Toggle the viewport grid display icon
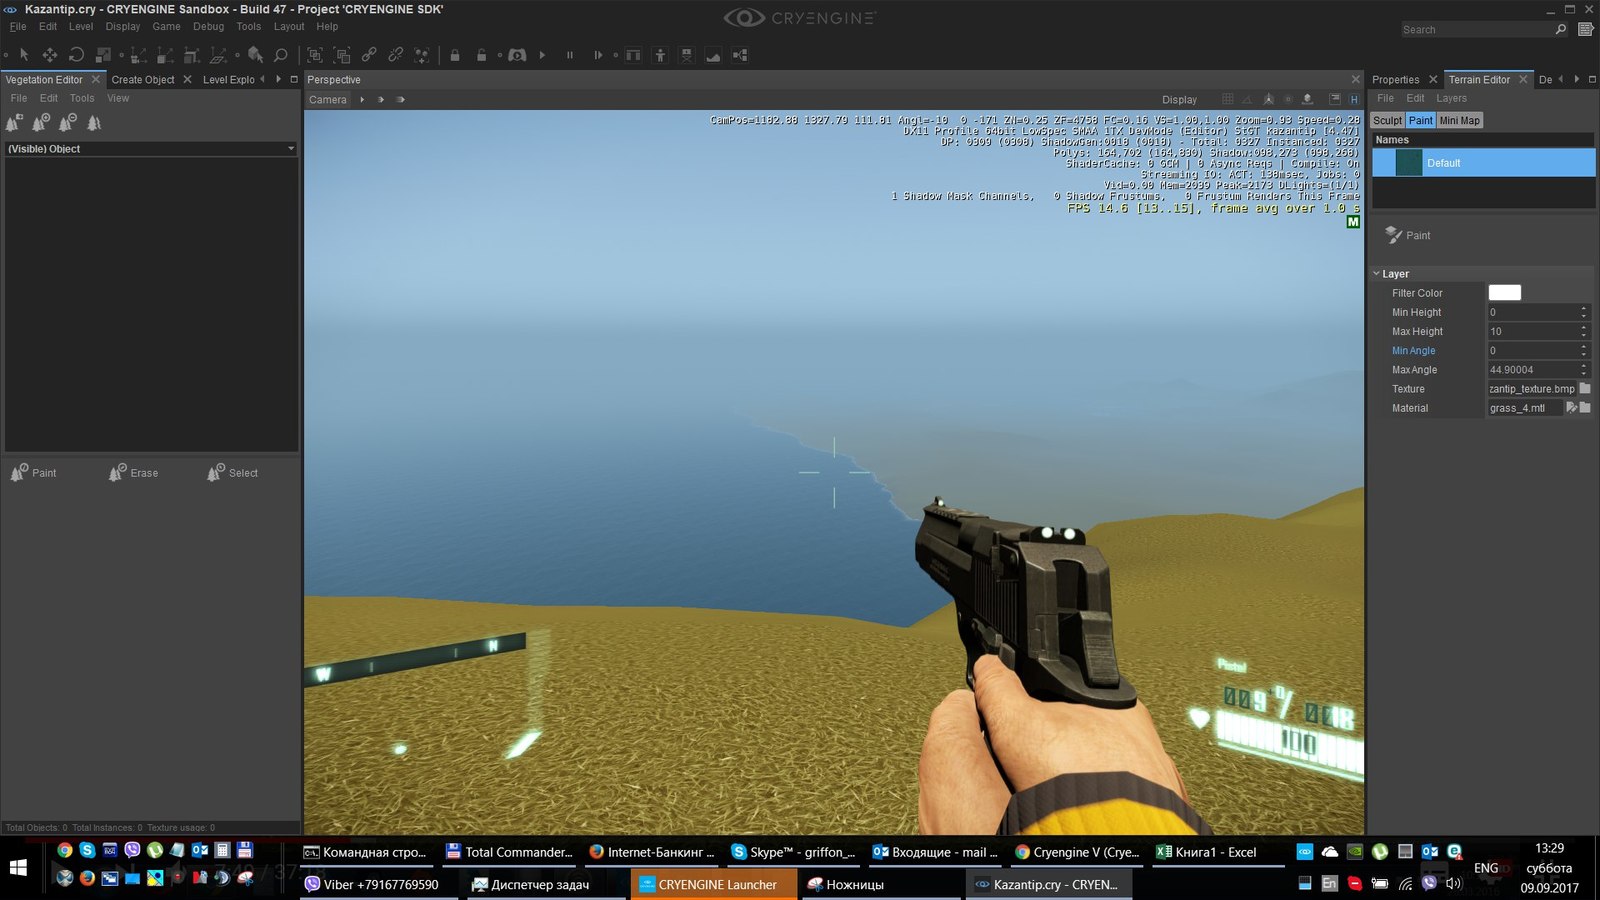 (x=1228, y=99)
